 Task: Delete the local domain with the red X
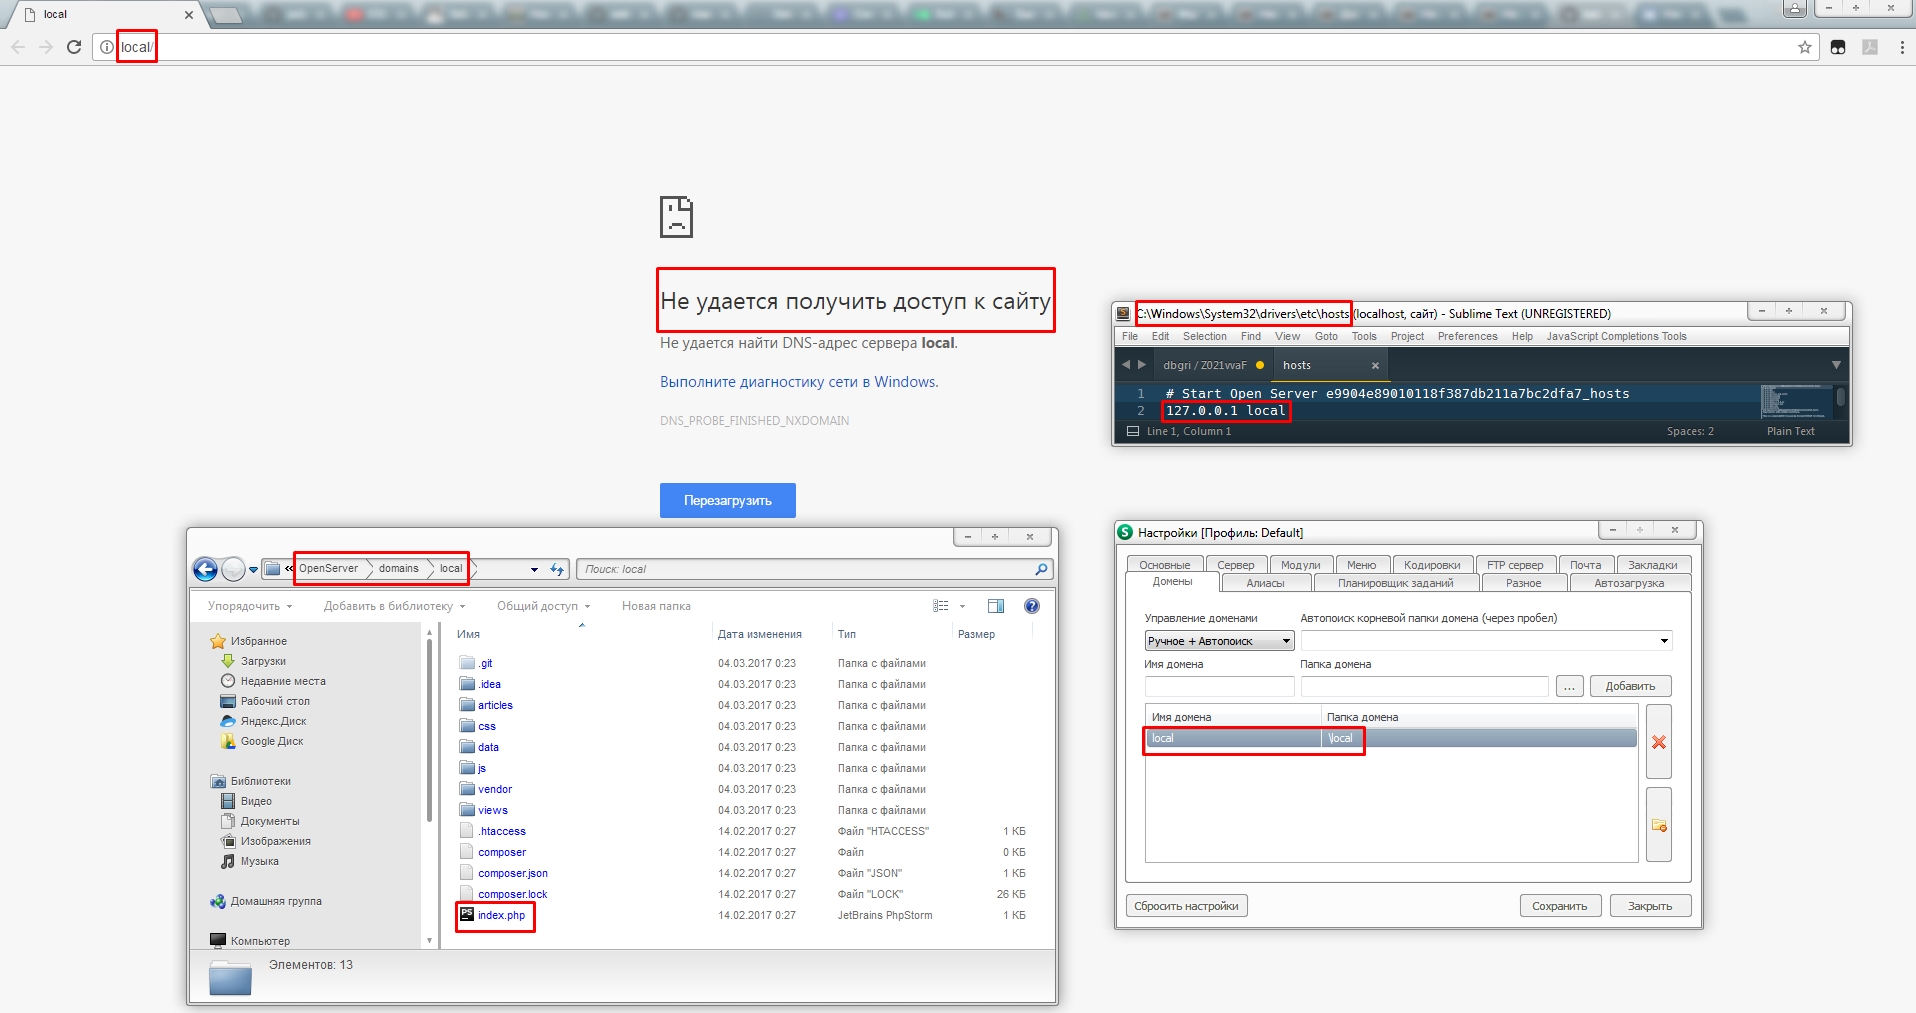(1658, 742)
